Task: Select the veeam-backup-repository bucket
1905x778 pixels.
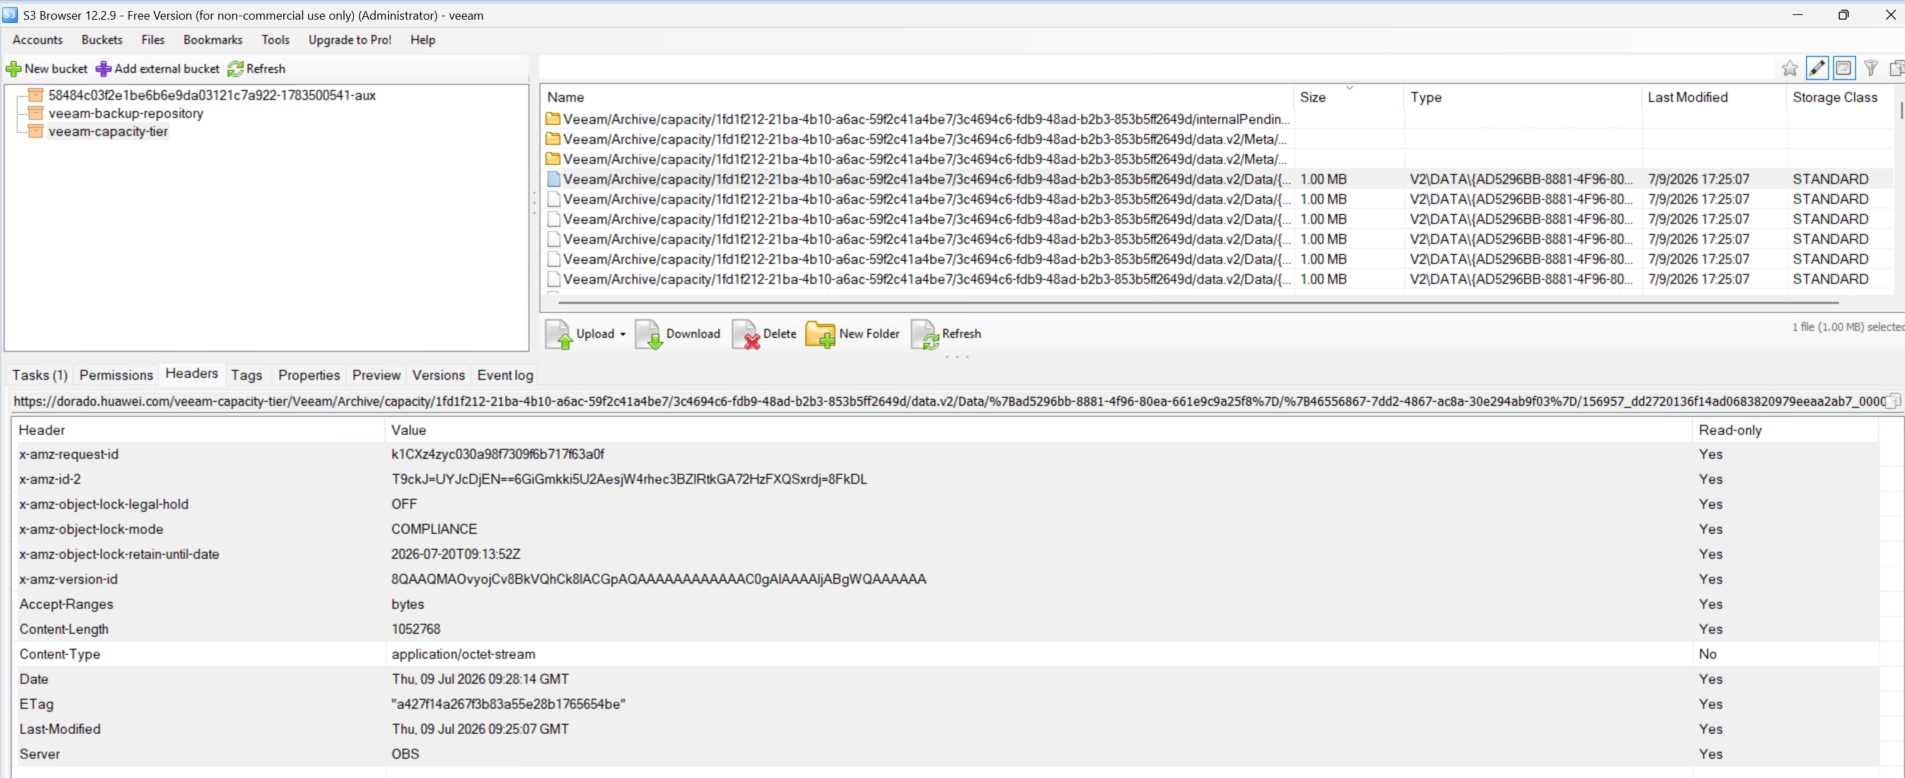Action: 125,113
